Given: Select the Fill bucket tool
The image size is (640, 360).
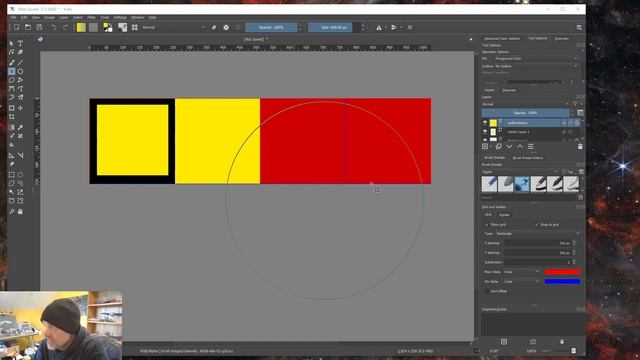Looking at the screenshot, I should tap(11, 145).
